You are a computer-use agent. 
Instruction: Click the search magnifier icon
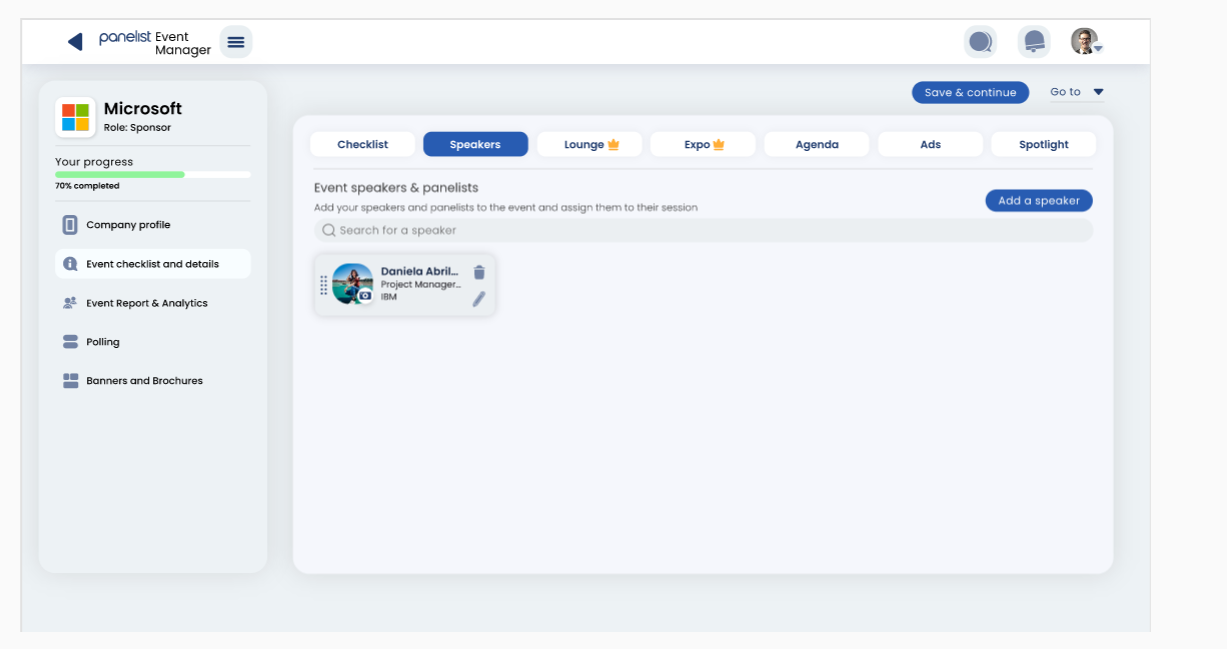pyautogui.click(x=328, y=230)
